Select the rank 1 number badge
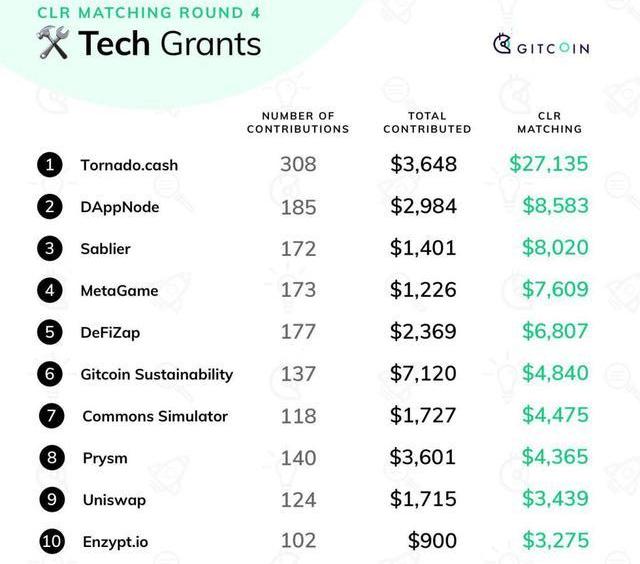The width and height of the screenshot is (640, 564). (x=50, y=165)
